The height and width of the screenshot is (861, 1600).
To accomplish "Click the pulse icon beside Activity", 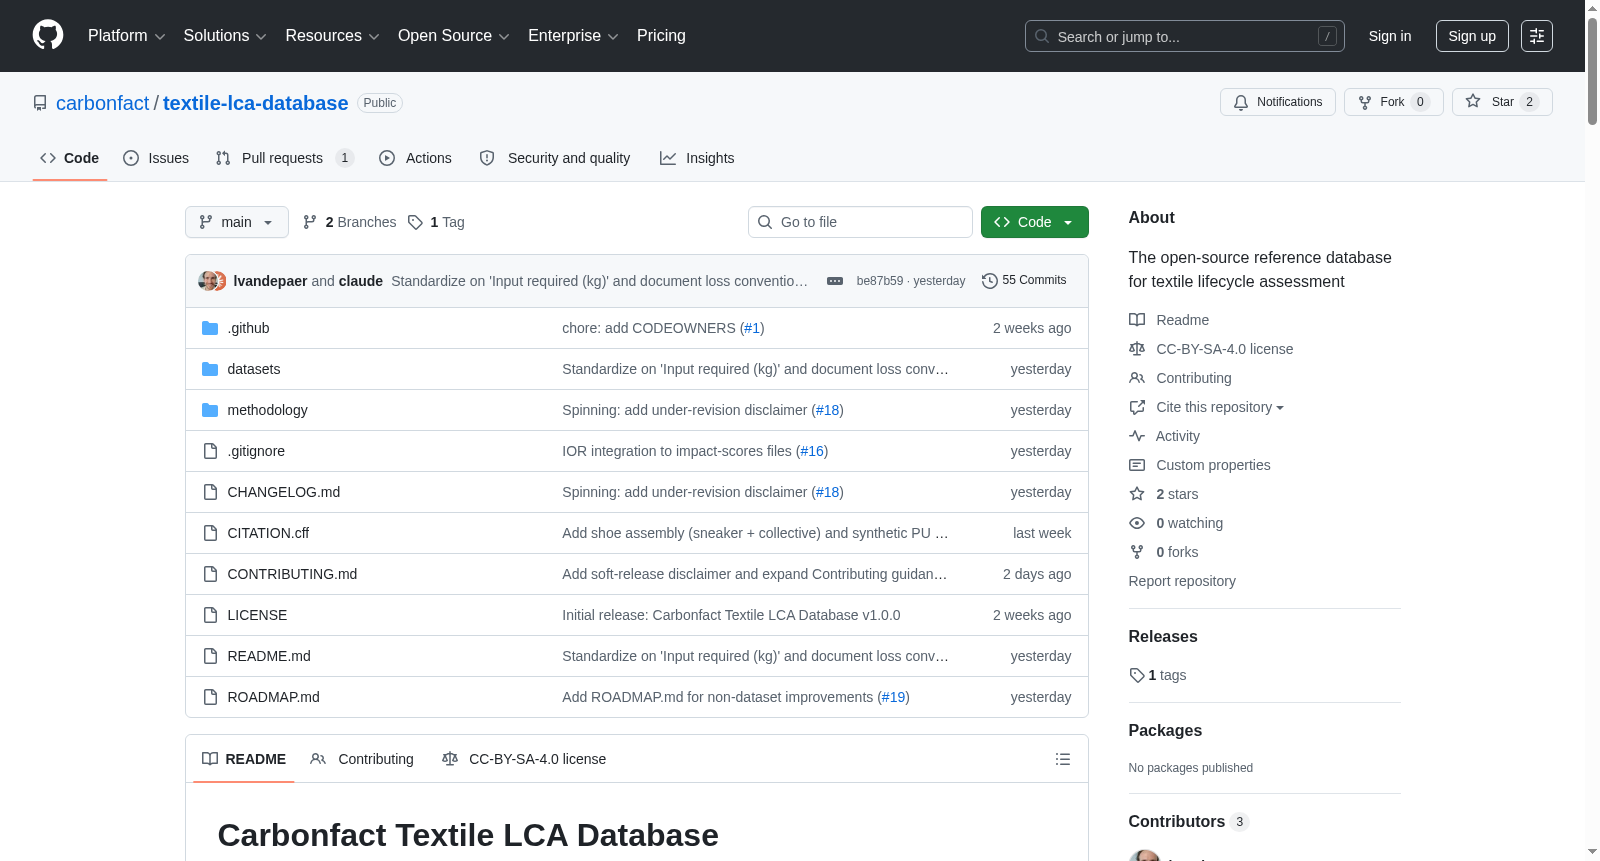I will tap(1137, 436).
